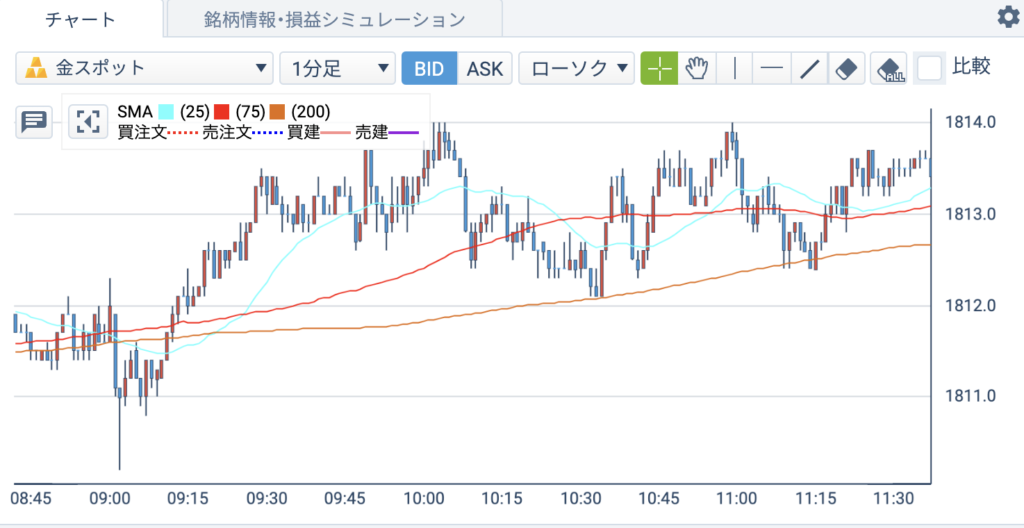
Task: Click the erase ALL drawings icon
Action: tap(889, 69)
